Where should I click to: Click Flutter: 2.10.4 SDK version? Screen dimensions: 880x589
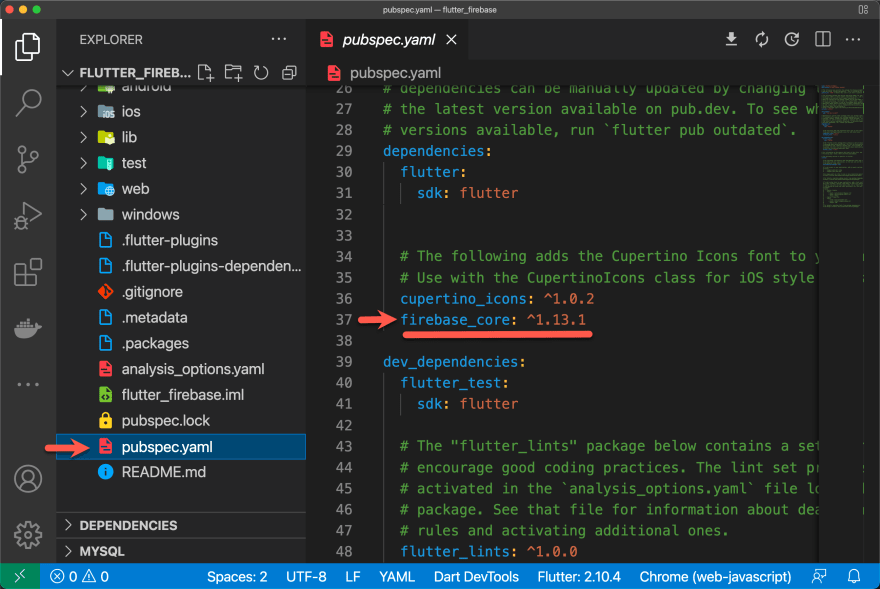(x=579, y=577)
